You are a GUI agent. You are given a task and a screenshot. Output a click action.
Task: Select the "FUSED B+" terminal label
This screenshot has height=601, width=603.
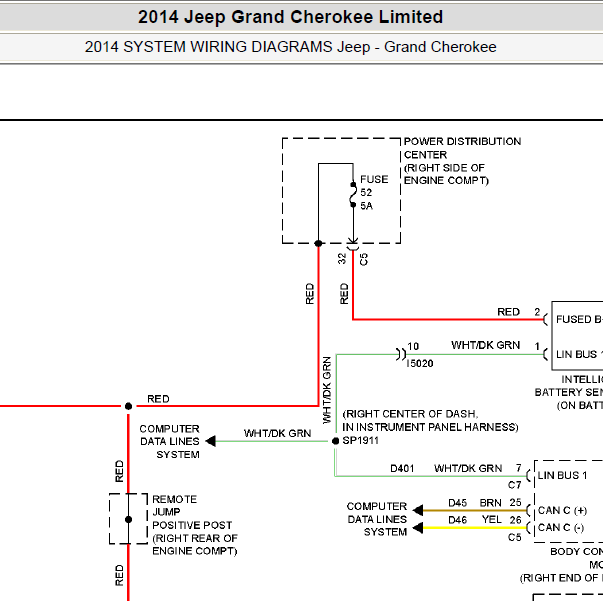(579, 320)
